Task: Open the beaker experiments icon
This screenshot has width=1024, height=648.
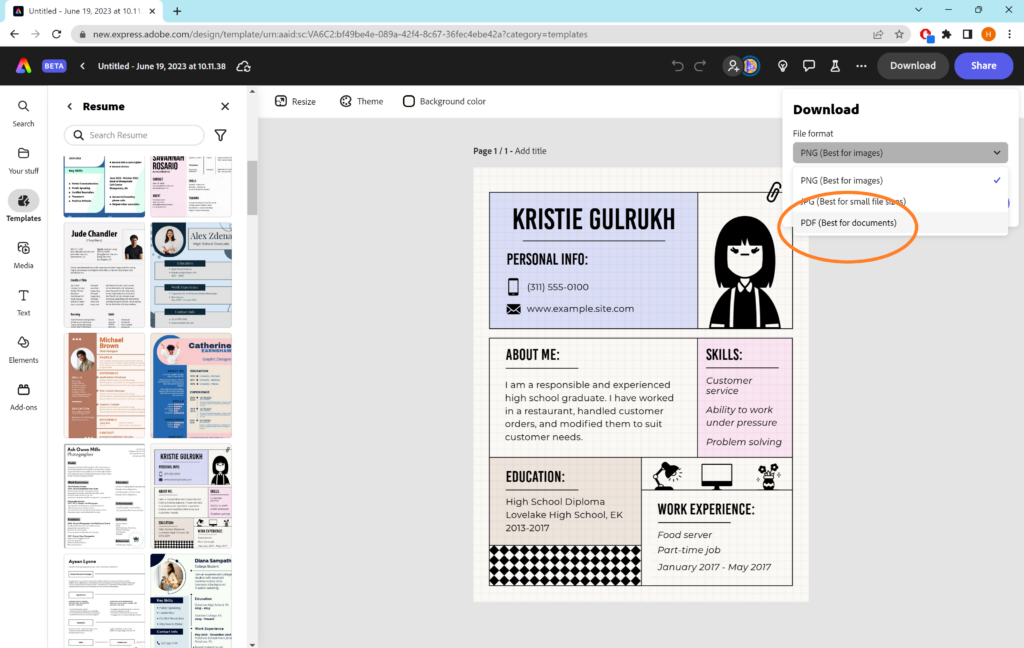Action: click(835, 66)
